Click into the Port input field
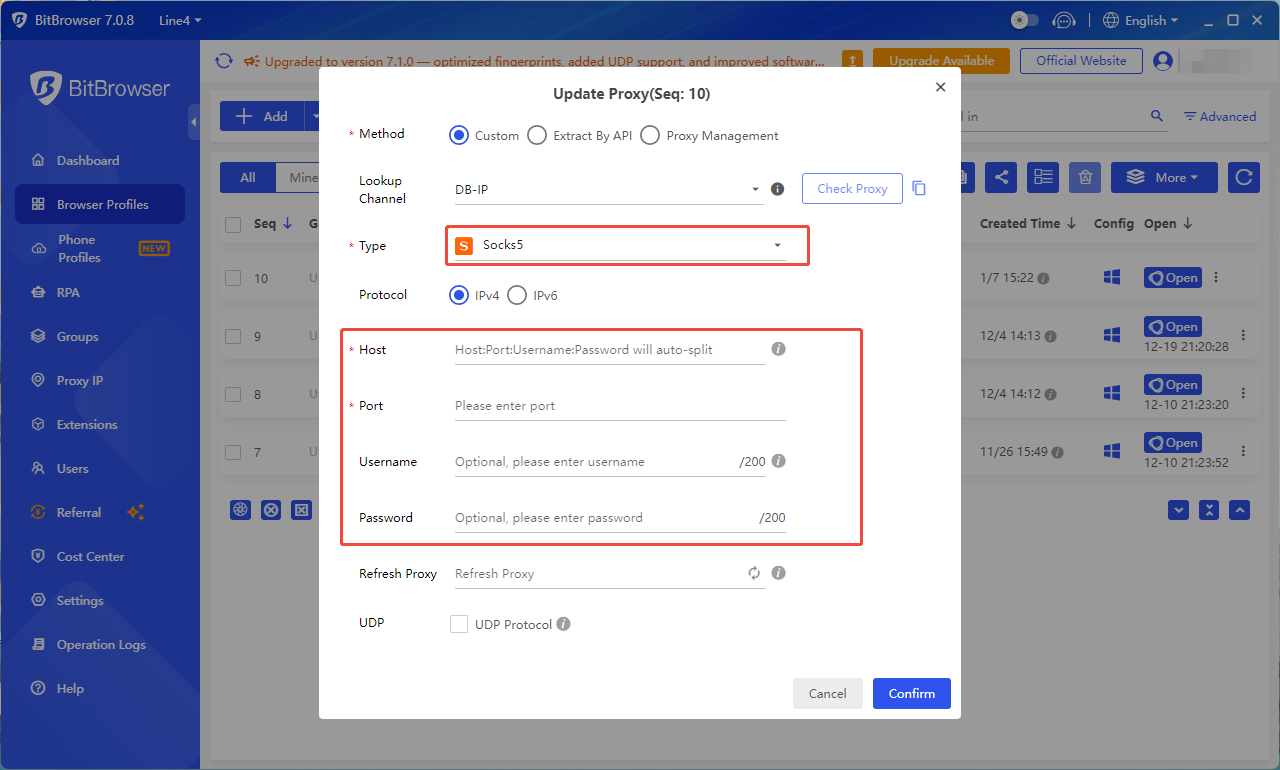The height and width of the screenshot is (770, 1280). point(618,406)
